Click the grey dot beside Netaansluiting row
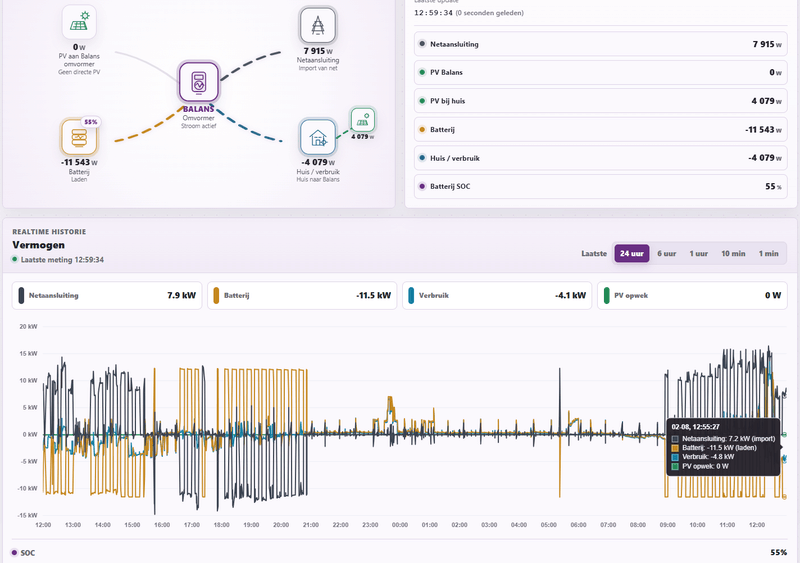The height and width of the screenshot is (563, 800). click(x=422, y=44)
